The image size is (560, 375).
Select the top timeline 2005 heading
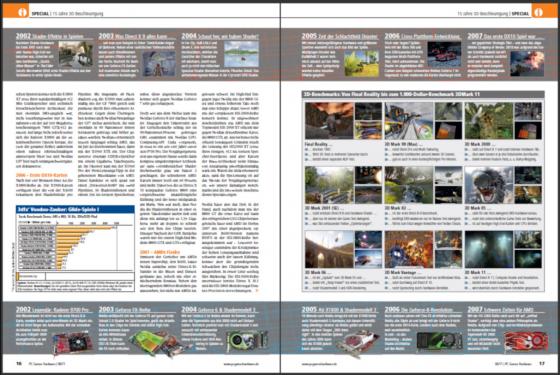pos(340,36)
